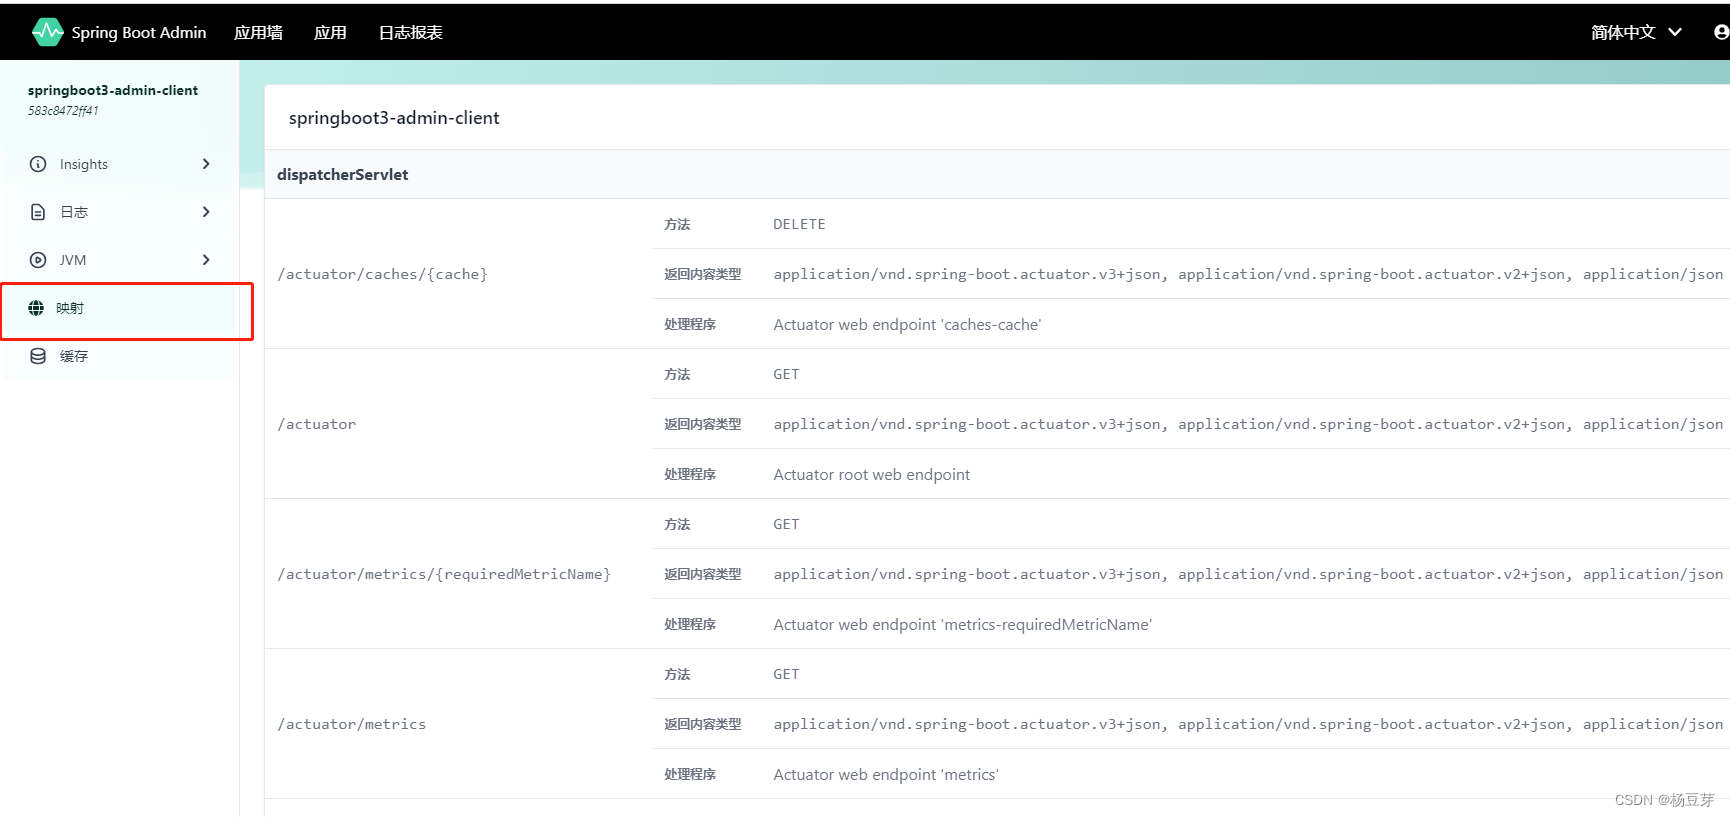This screenshot has width=1730, height=817.
Task: Click the /actuator/metrics path entry
Action: coord(351,724)
